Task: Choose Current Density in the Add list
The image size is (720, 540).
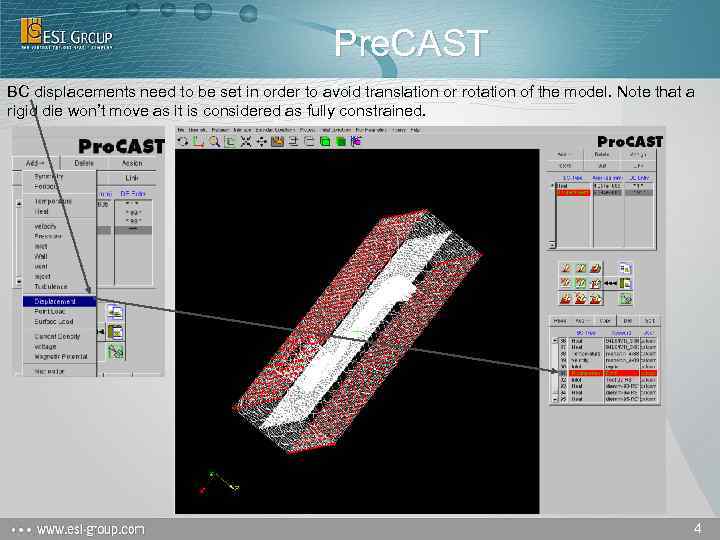Action: point(57,337)
